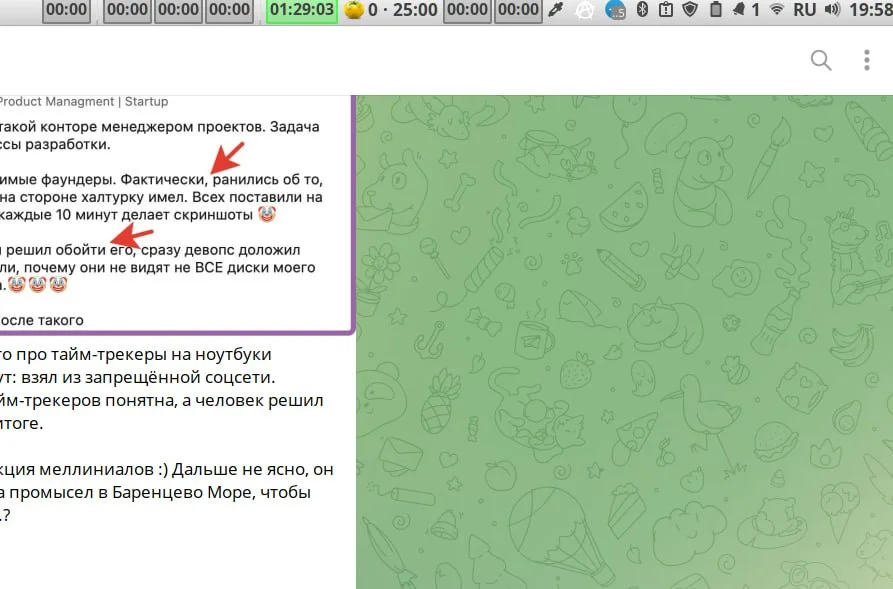This screenshot has height=589, width=893.
Task: Click the clown emoji after 'делает скриншоты'
Action: pyautogui.click(x=267, y=215)
